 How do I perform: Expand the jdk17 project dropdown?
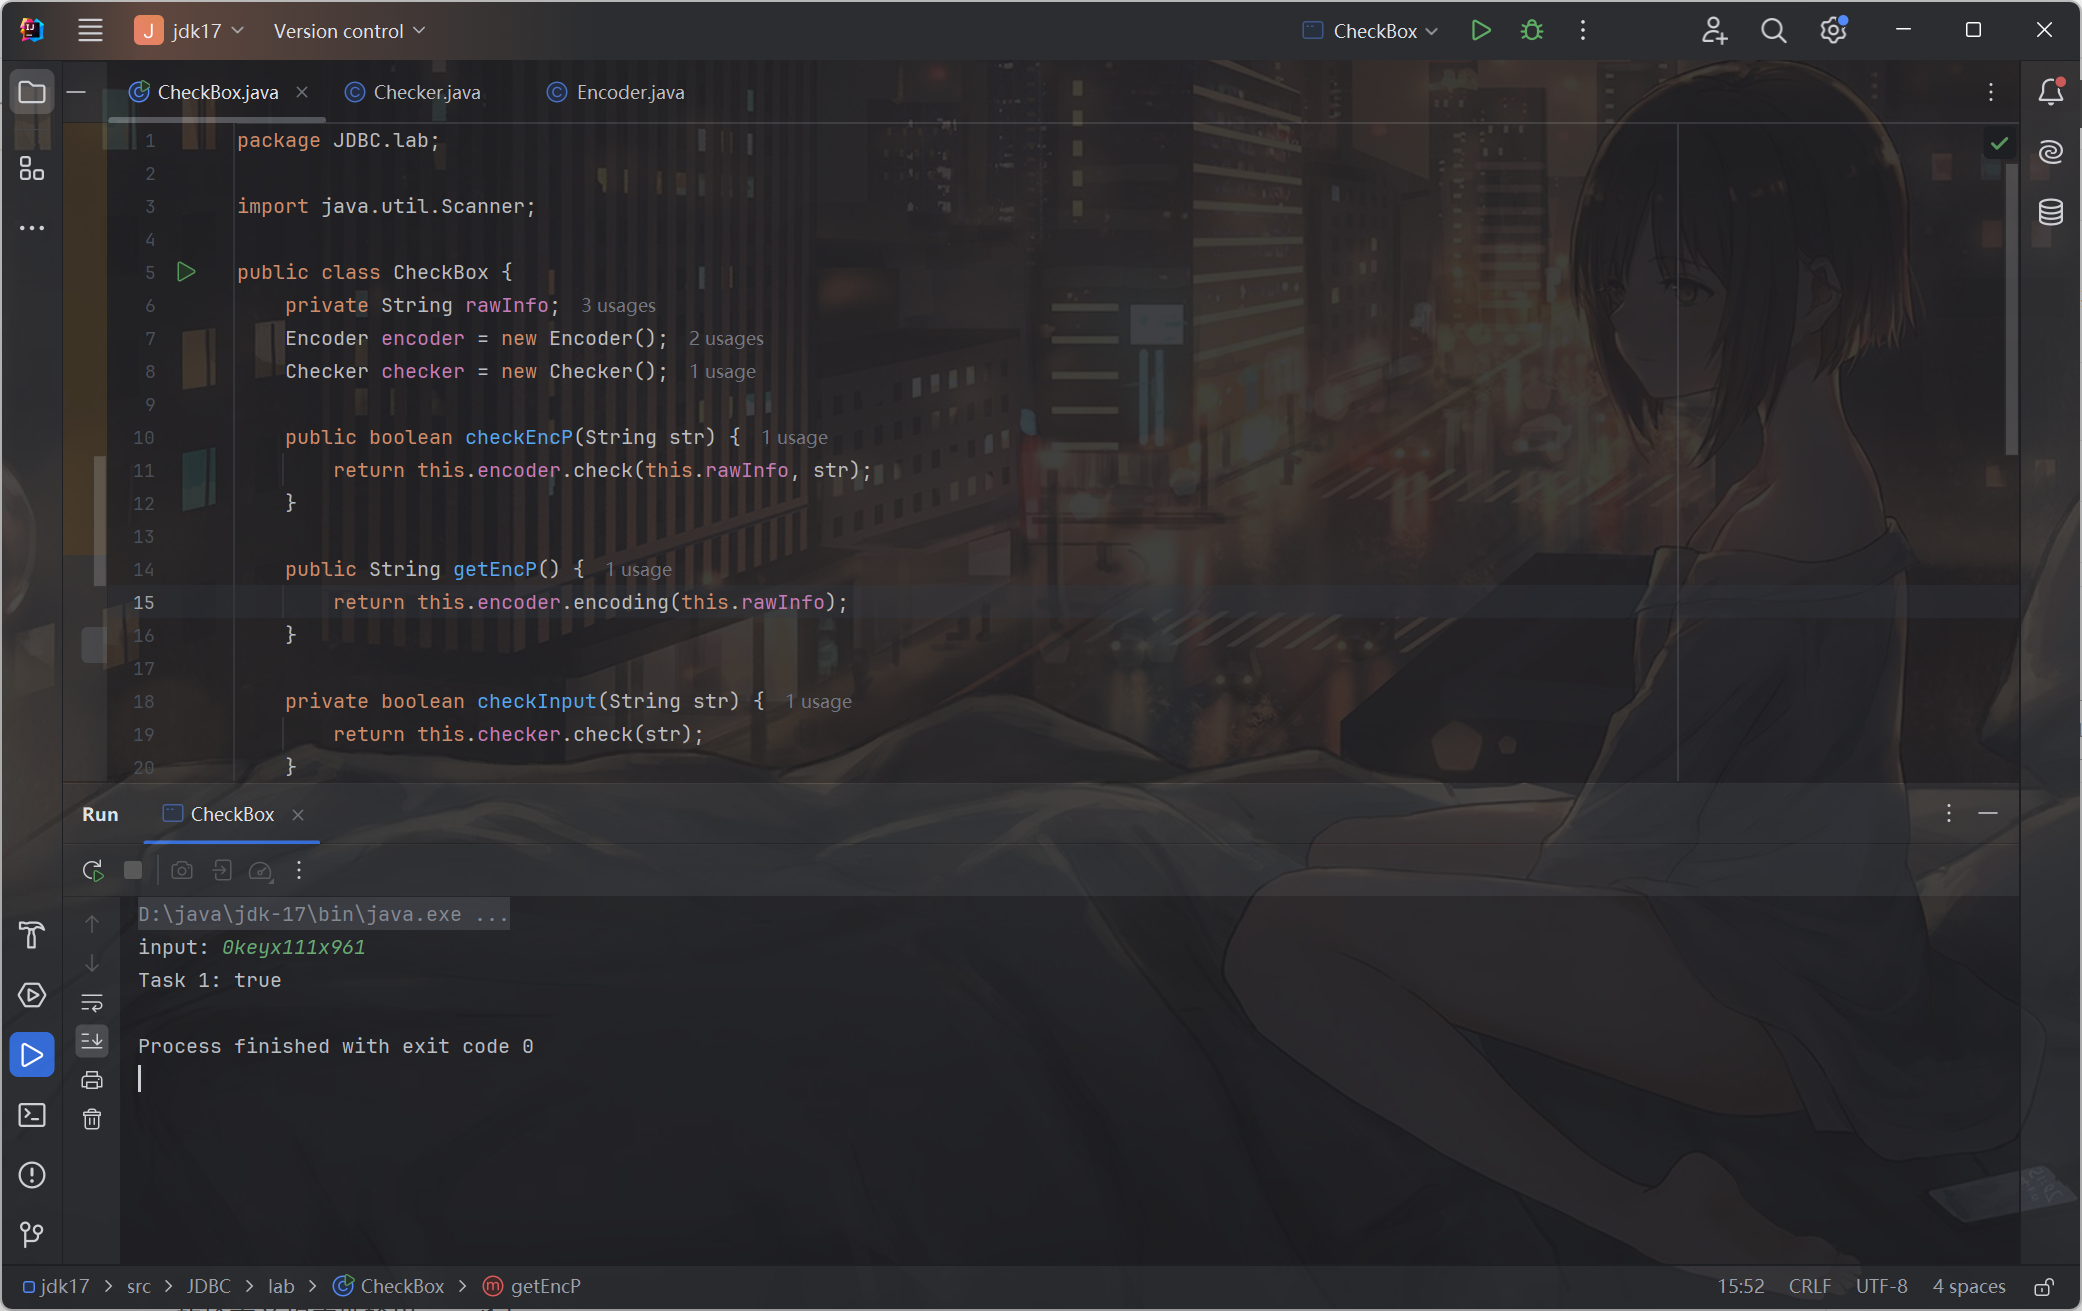click(x=190, y=31)
